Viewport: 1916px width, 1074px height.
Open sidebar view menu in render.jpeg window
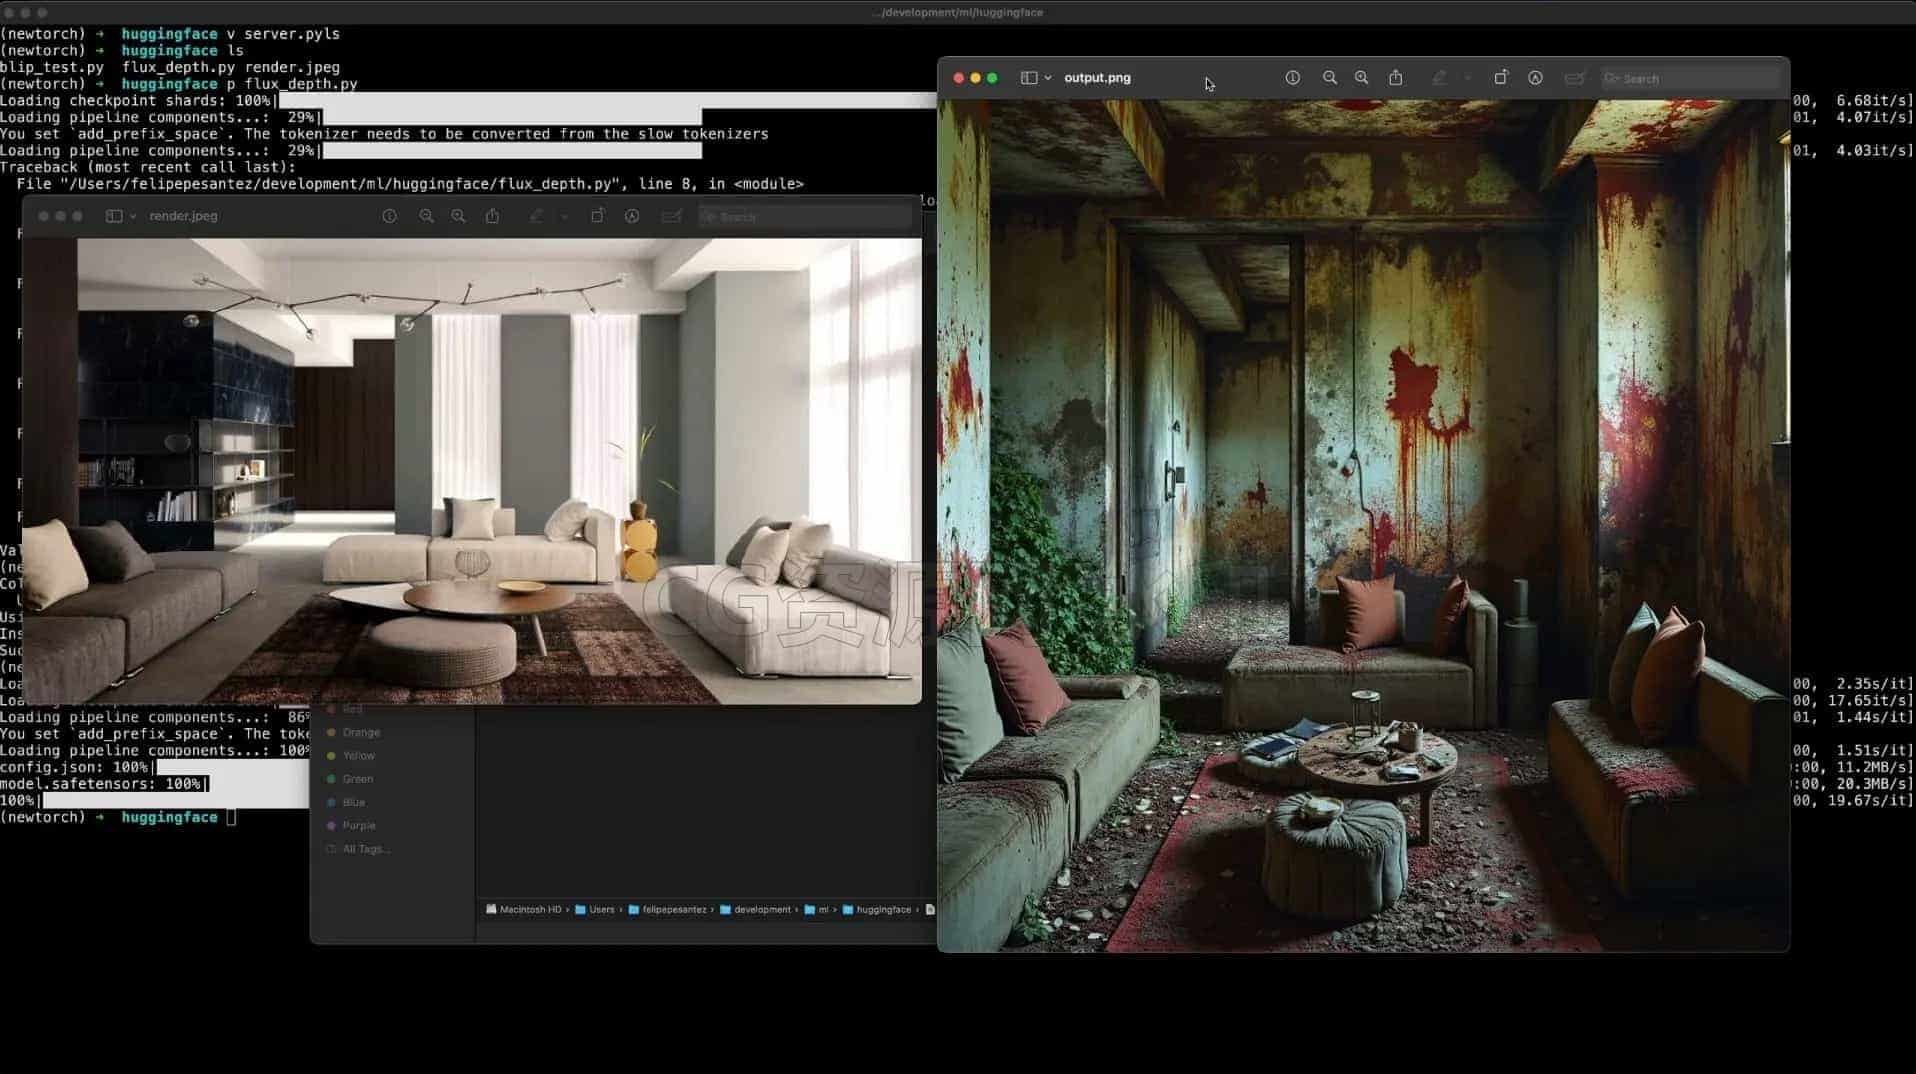click(x=121, y=216)
